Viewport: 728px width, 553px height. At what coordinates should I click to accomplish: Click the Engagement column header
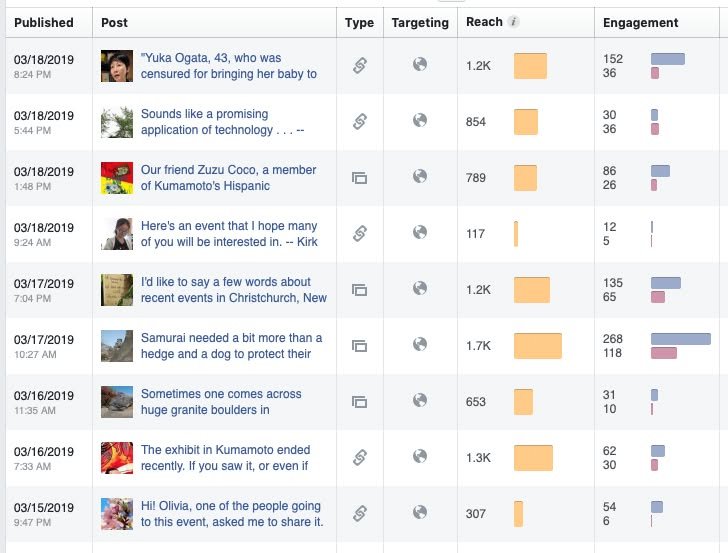(641, 22)
